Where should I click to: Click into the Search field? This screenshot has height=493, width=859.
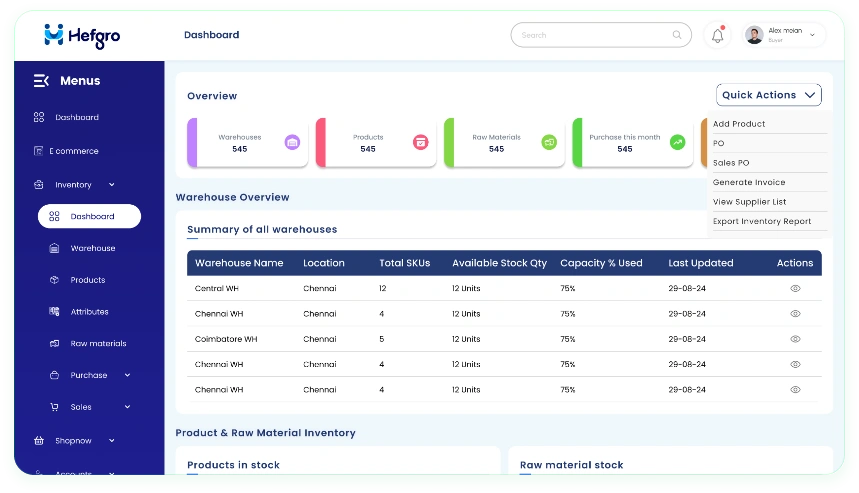click(600, 35)
